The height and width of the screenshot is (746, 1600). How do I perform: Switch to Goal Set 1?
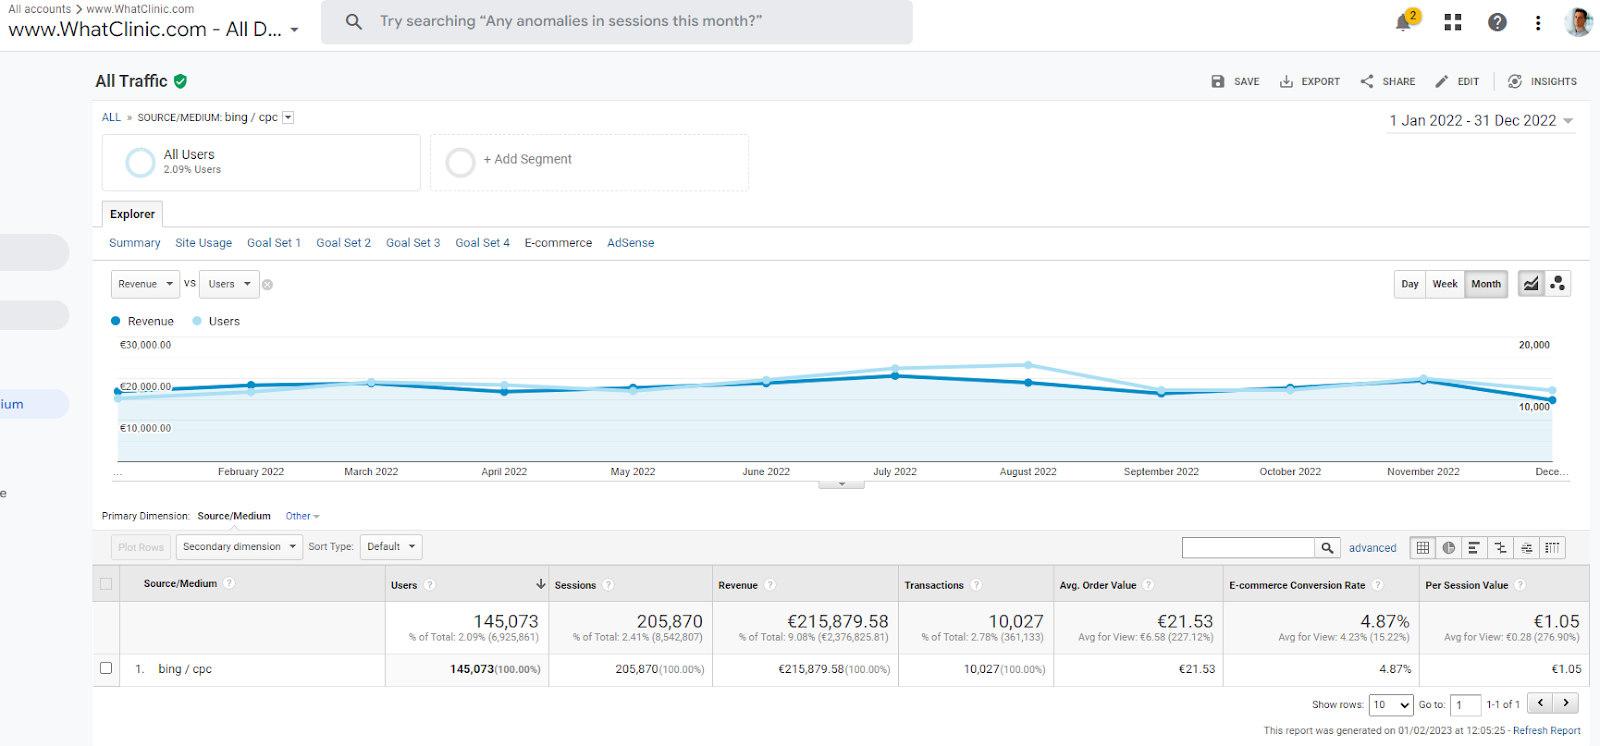[274, 243]
